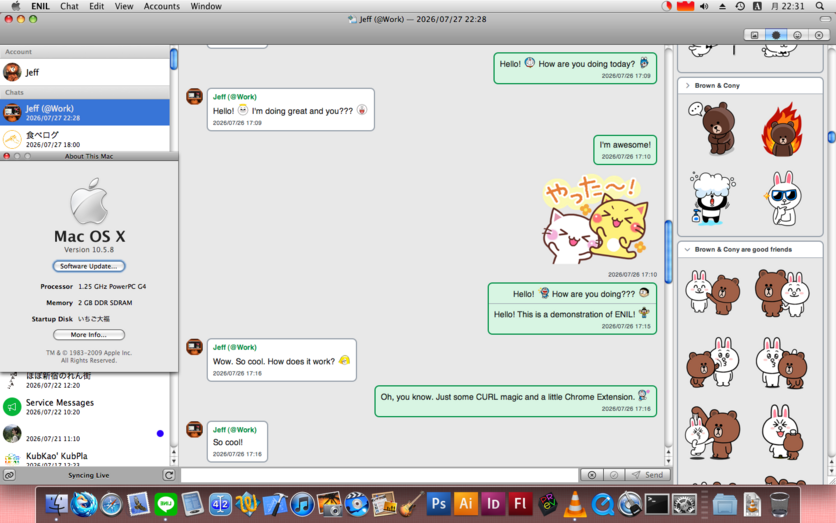This screenshot has height=523, width=836.
Task: Open the Trash in the Dock
Action: coord(779,504)
